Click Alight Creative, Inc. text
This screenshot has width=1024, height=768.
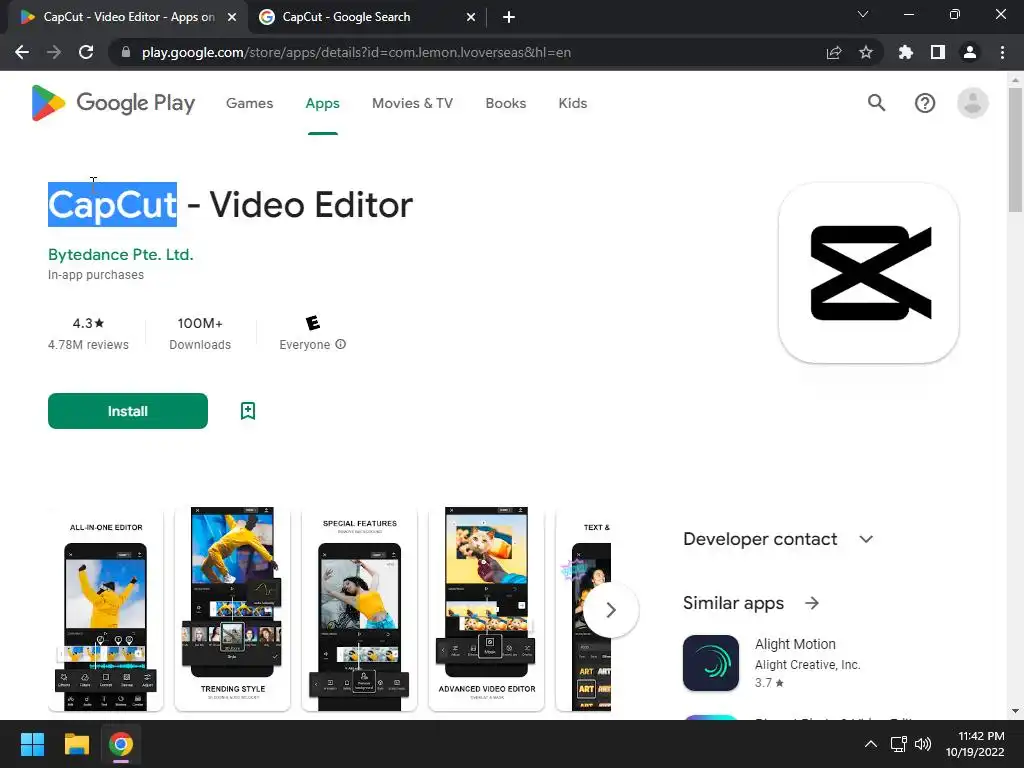point(807,665)
